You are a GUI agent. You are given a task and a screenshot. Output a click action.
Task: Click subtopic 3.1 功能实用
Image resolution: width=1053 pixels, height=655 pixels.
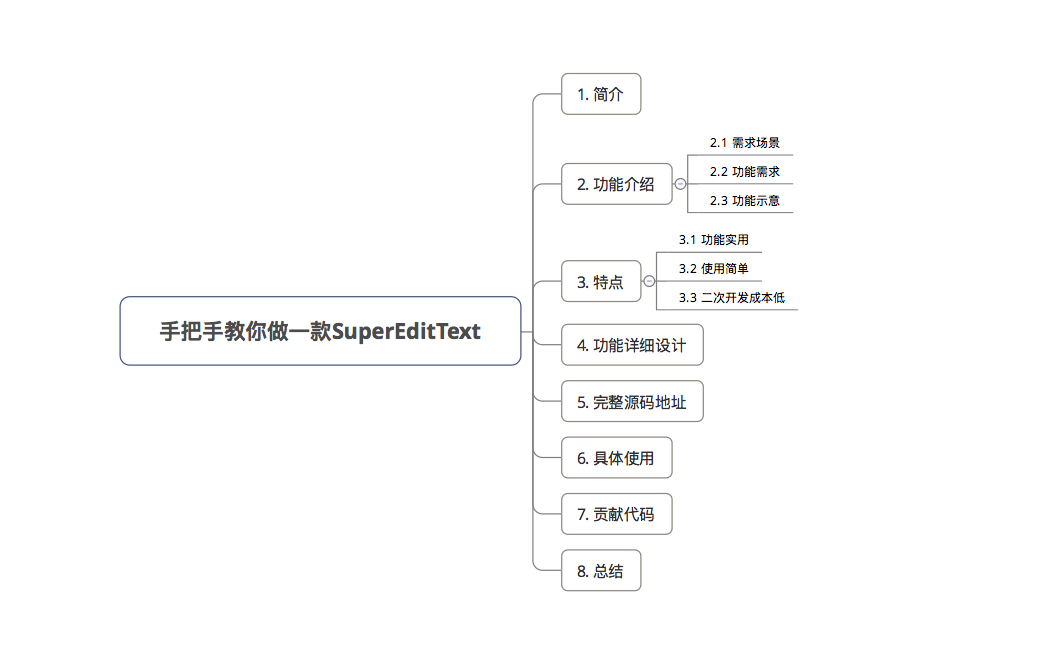[x=713, y=240]
